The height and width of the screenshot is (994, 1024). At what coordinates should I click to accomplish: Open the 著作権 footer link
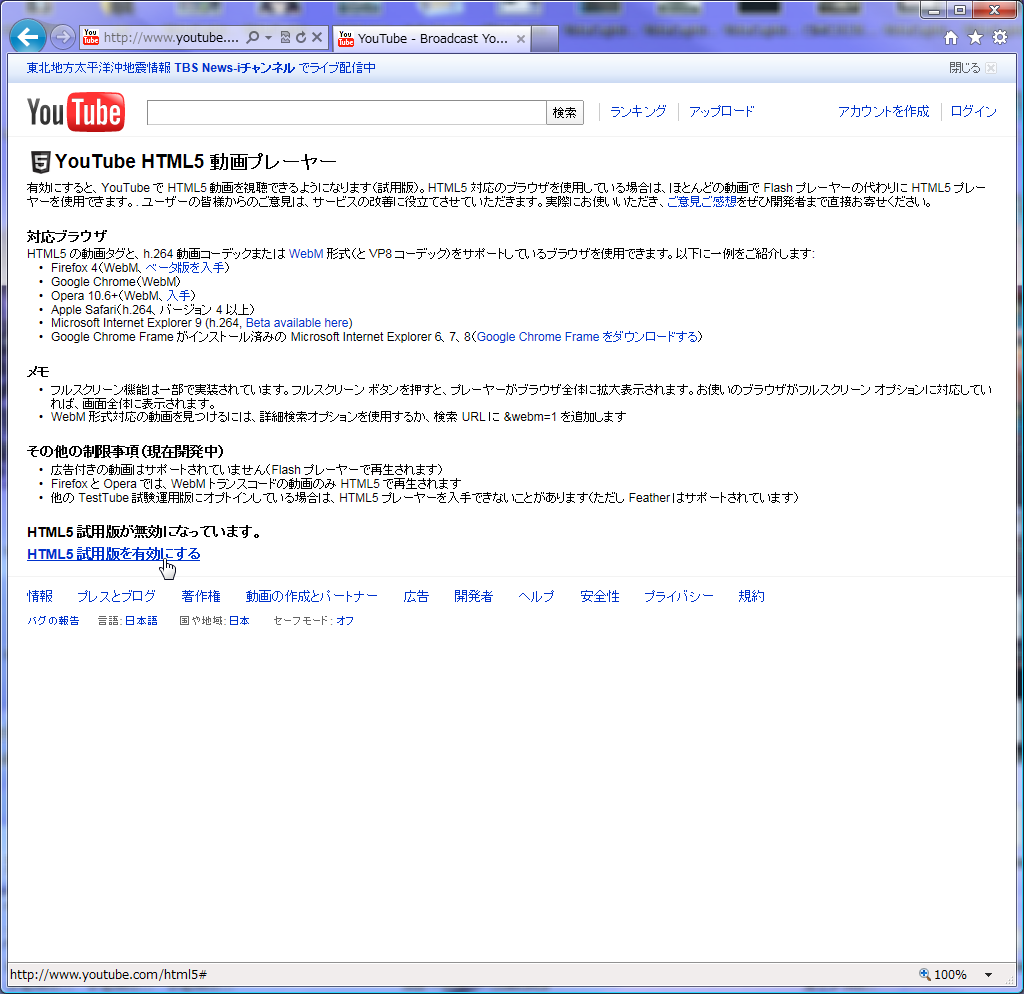(x=201, y=596)
